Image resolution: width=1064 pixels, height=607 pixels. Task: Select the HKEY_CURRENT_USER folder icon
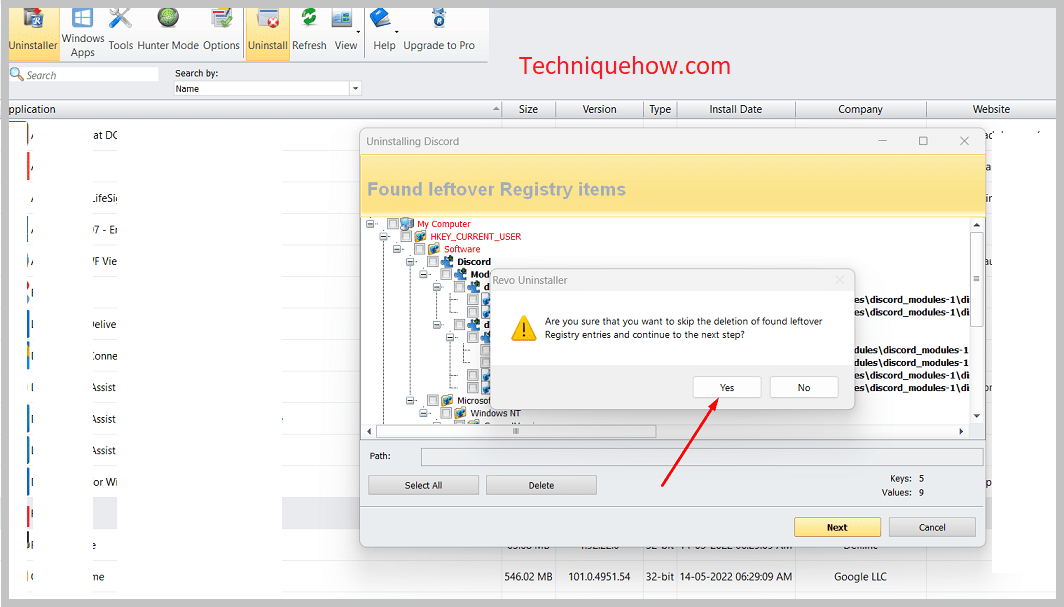421,237
